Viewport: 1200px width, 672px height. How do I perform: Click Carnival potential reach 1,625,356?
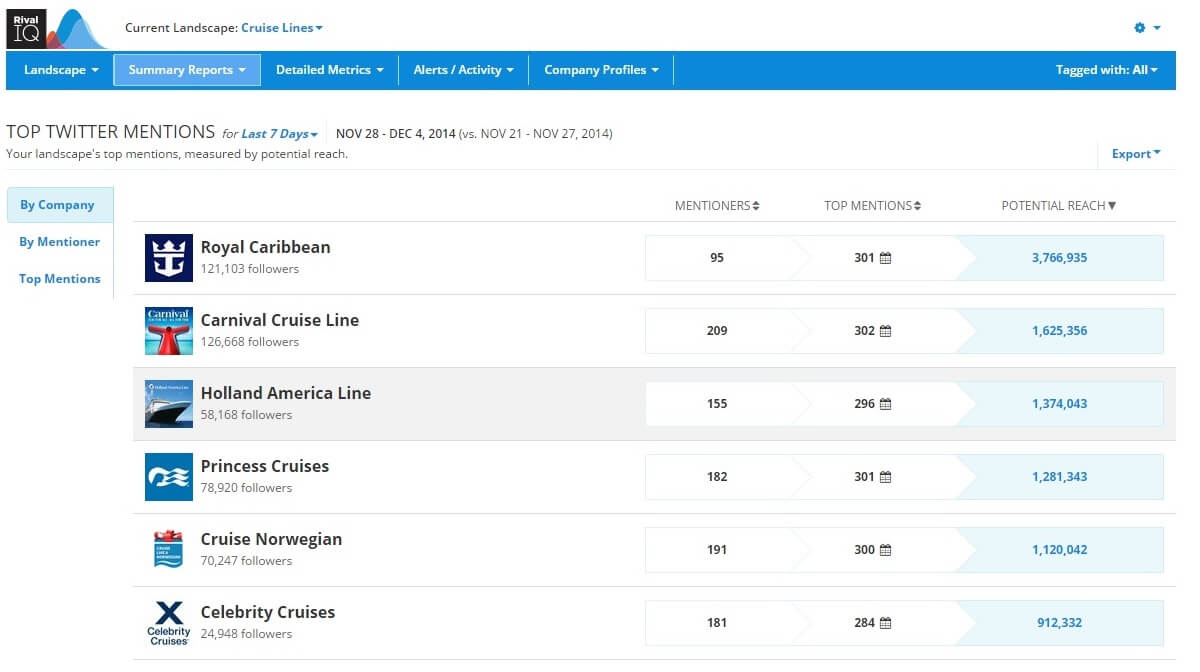click(x=1059, y=331)
